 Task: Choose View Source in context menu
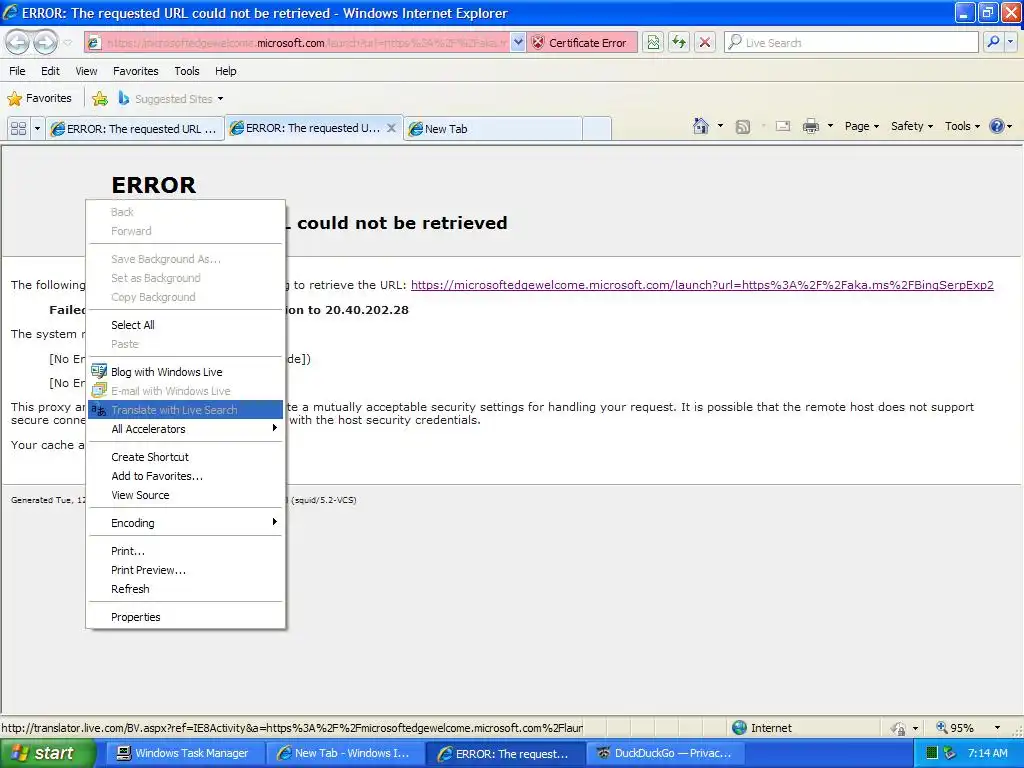point(185,495)
